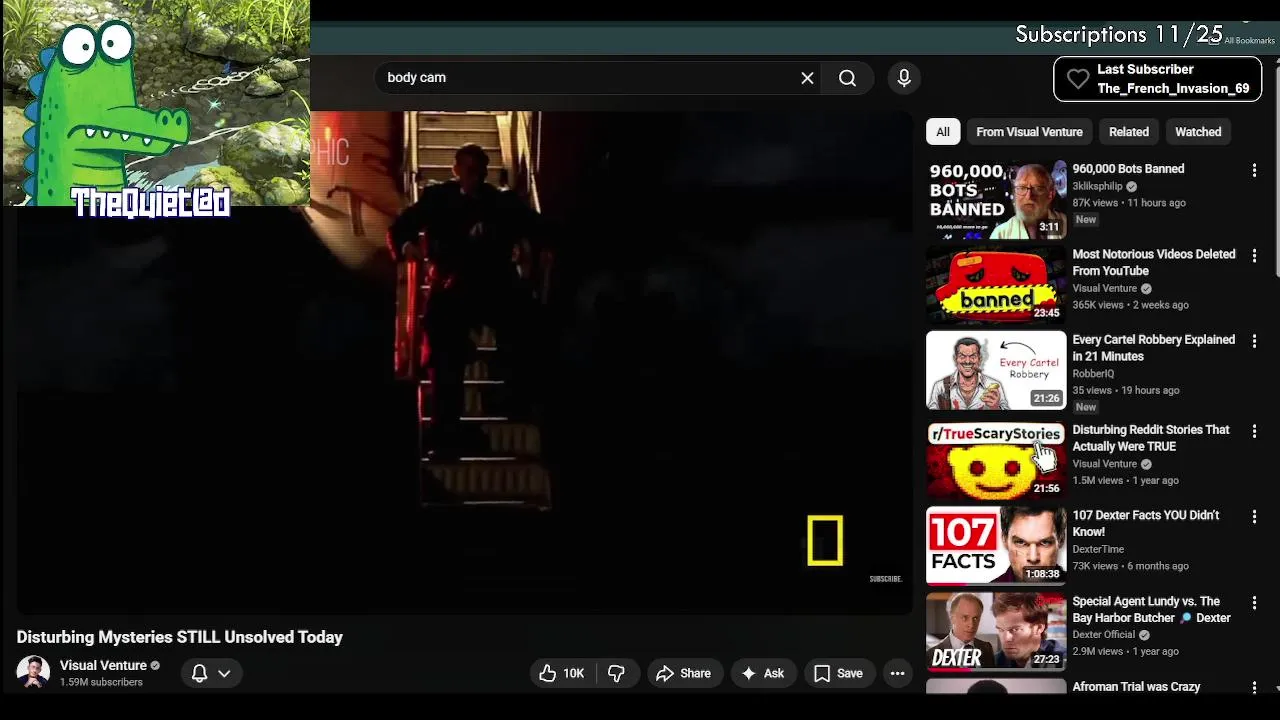Screen dimensions: 1280x720
Task: Open menu for Disturbing Reddit Stories video
Action: tap(1254, 431)
